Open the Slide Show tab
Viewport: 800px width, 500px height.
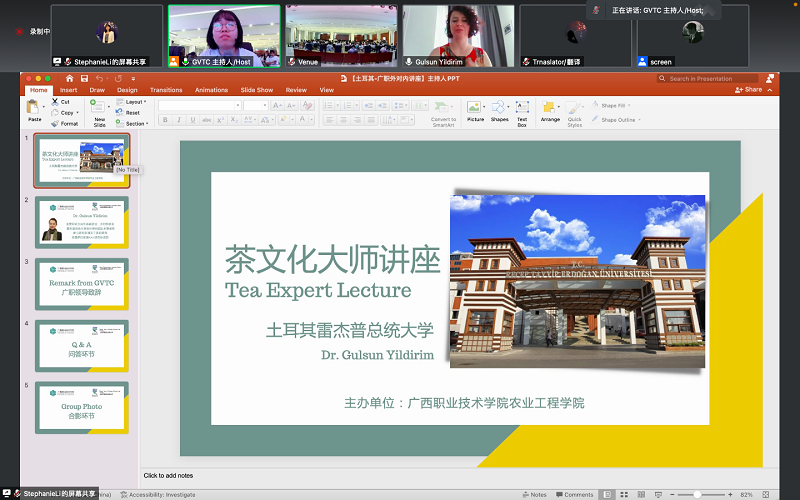[x=257, y=90]
